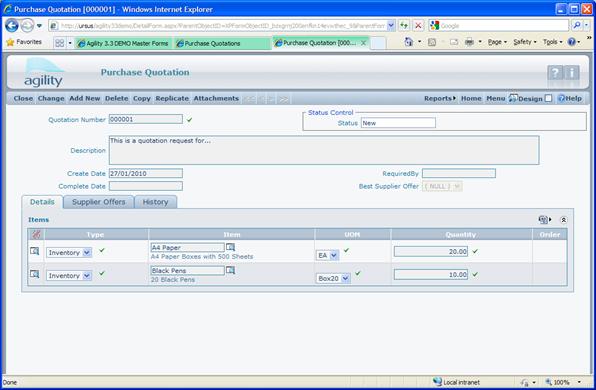Viewport: 596px width, 390px height.
Task: Click the question mark help icon in header
Action: 555,72
